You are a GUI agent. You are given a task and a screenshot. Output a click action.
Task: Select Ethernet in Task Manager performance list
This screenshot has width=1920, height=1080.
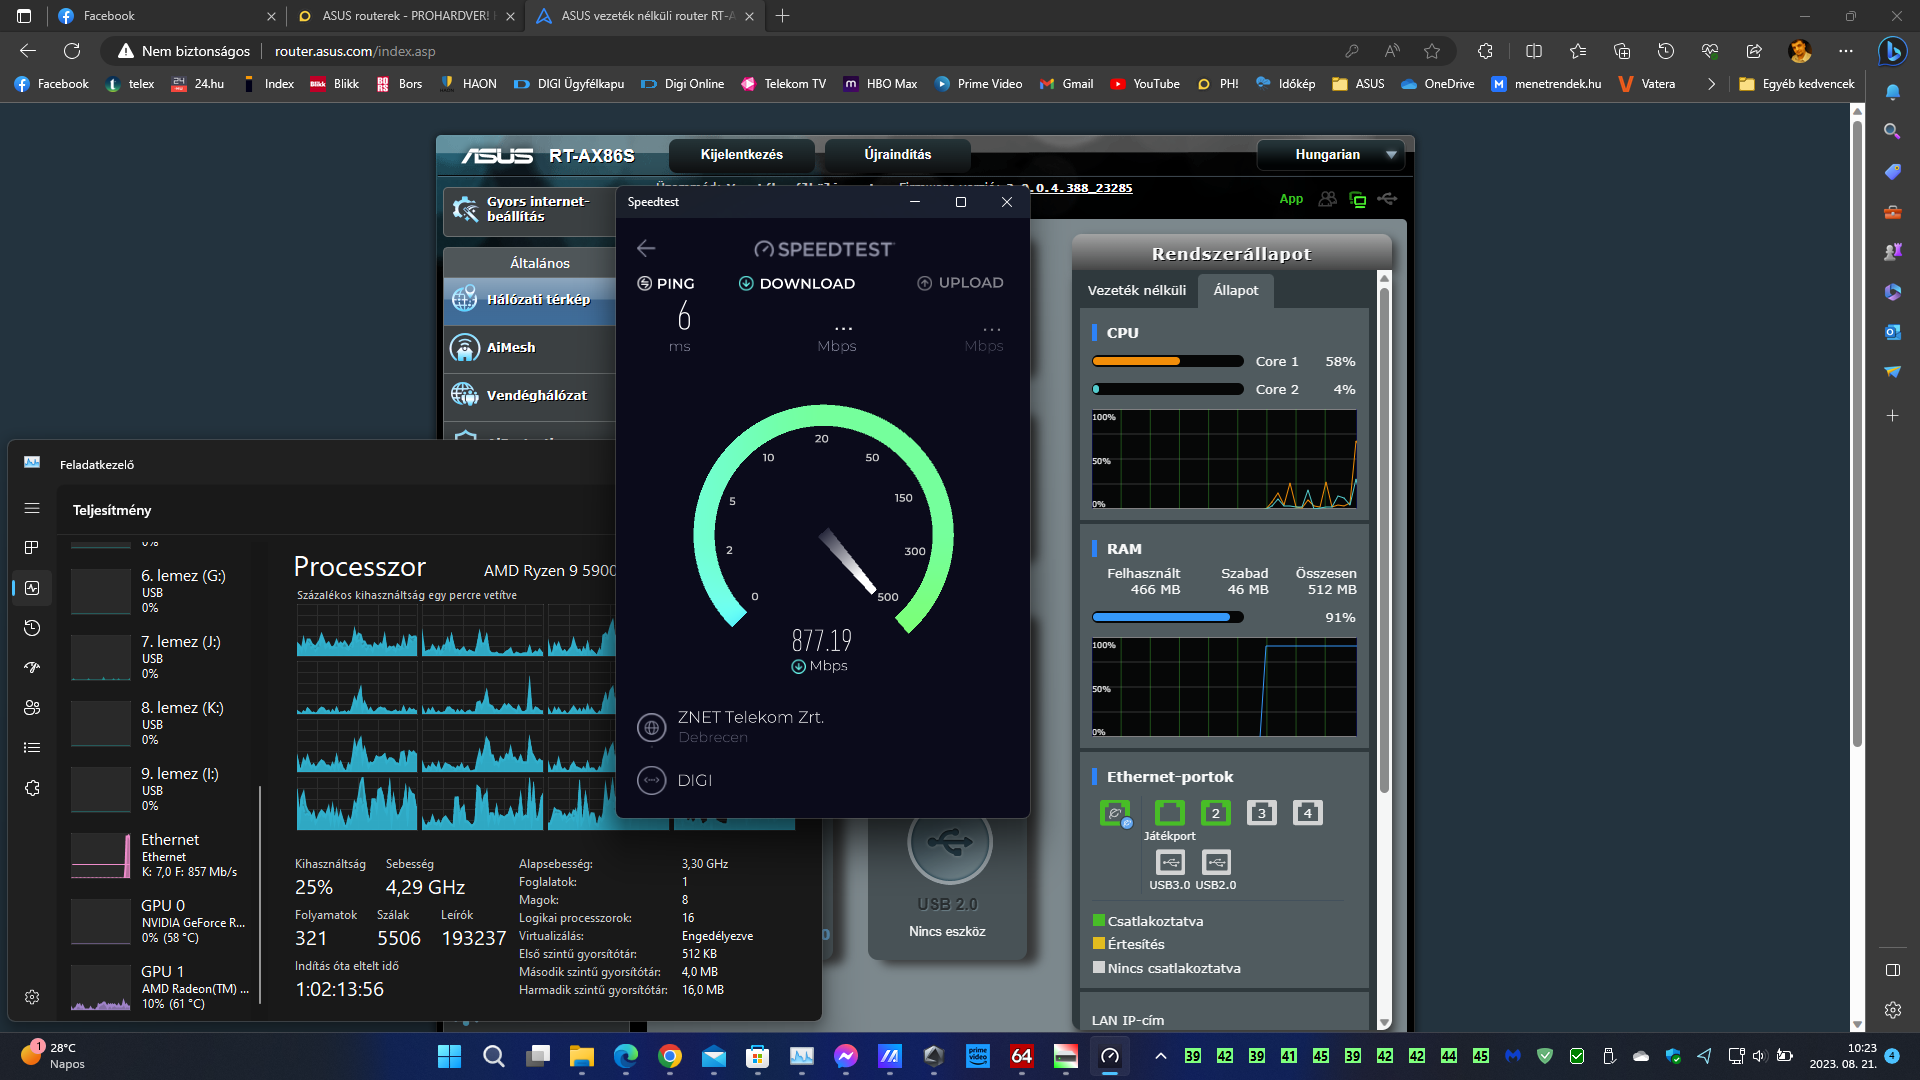tap(160, 855)
